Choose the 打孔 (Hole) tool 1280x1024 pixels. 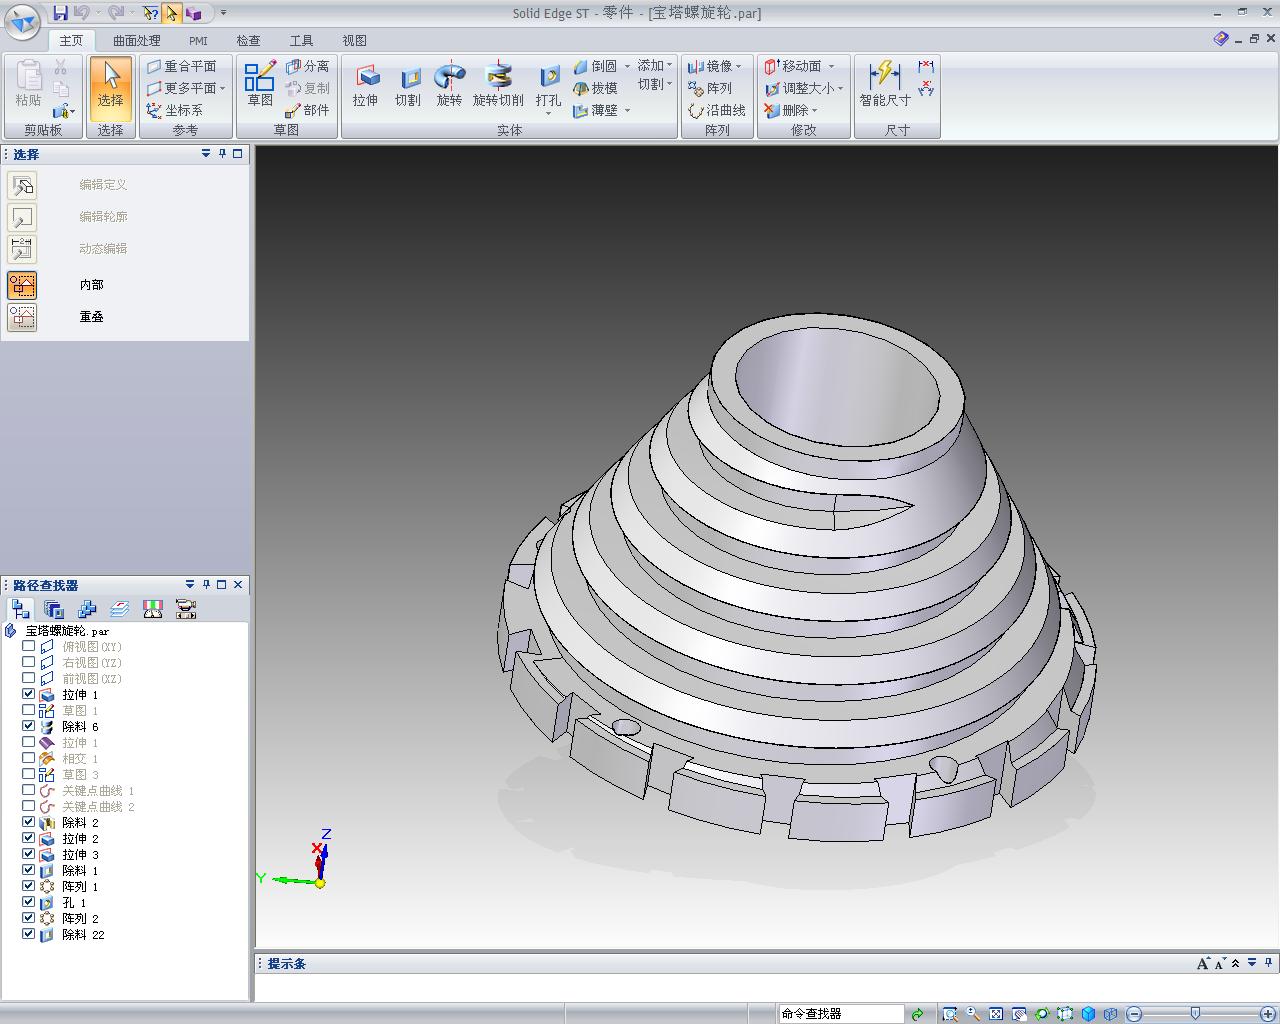[x=548, y=89]
